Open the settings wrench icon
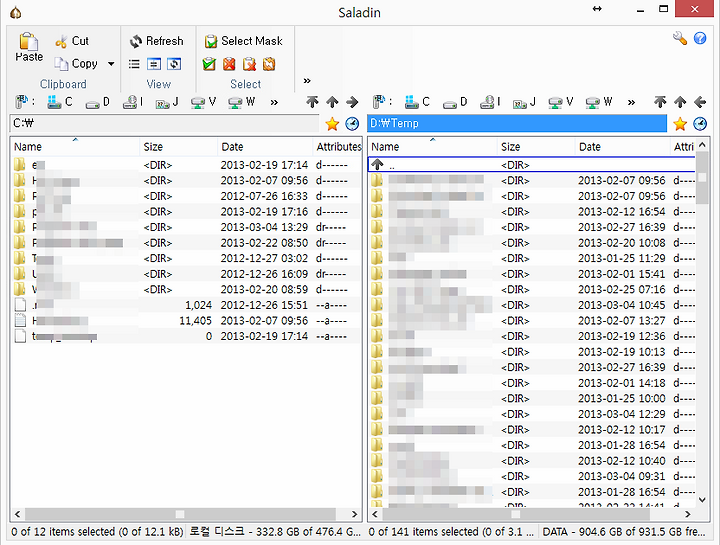 [680, 38]
